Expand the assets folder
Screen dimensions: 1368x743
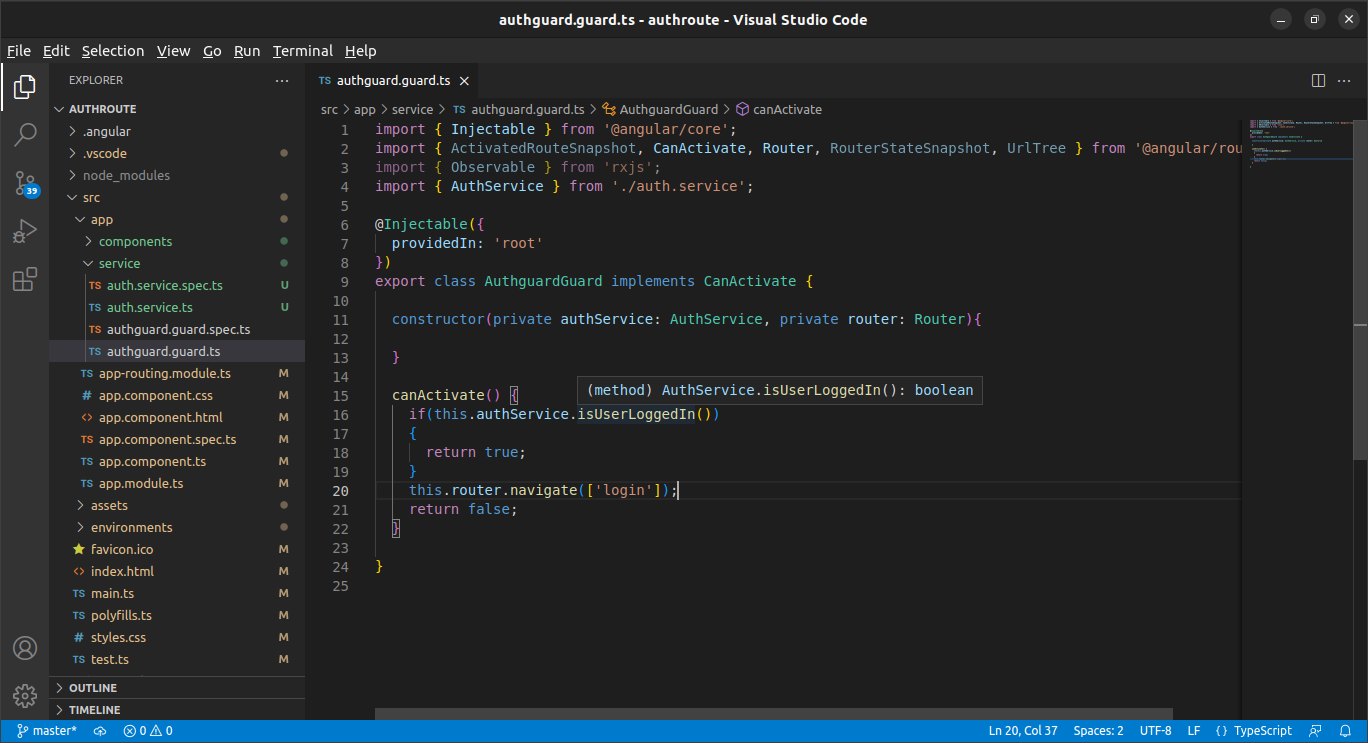point(177,505)
